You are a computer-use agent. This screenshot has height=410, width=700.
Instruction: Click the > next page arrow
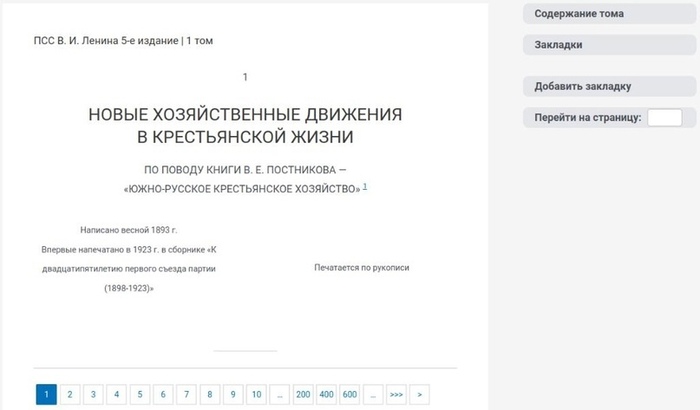pos(420,394)
